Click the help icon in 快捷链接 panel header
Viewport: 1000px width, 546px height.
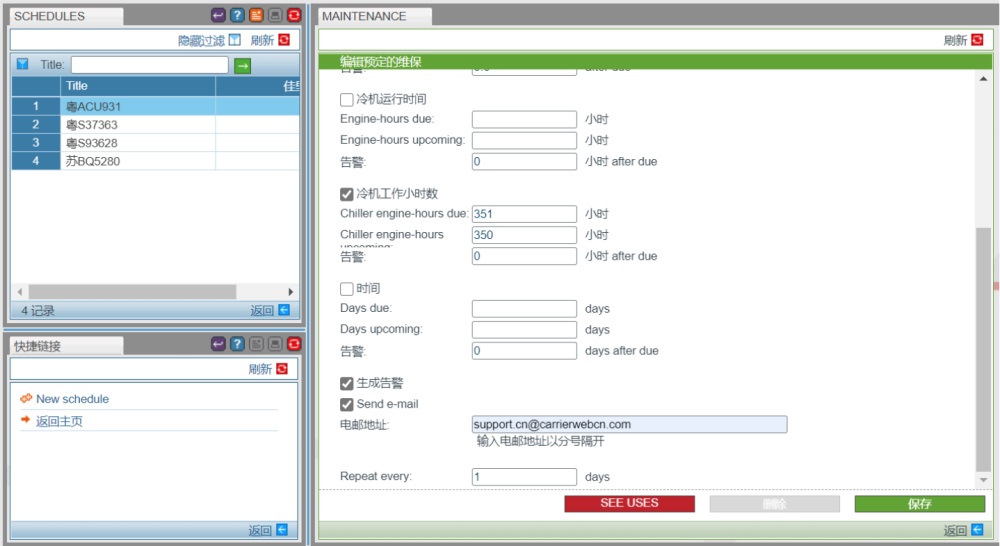tap(237, 344)
